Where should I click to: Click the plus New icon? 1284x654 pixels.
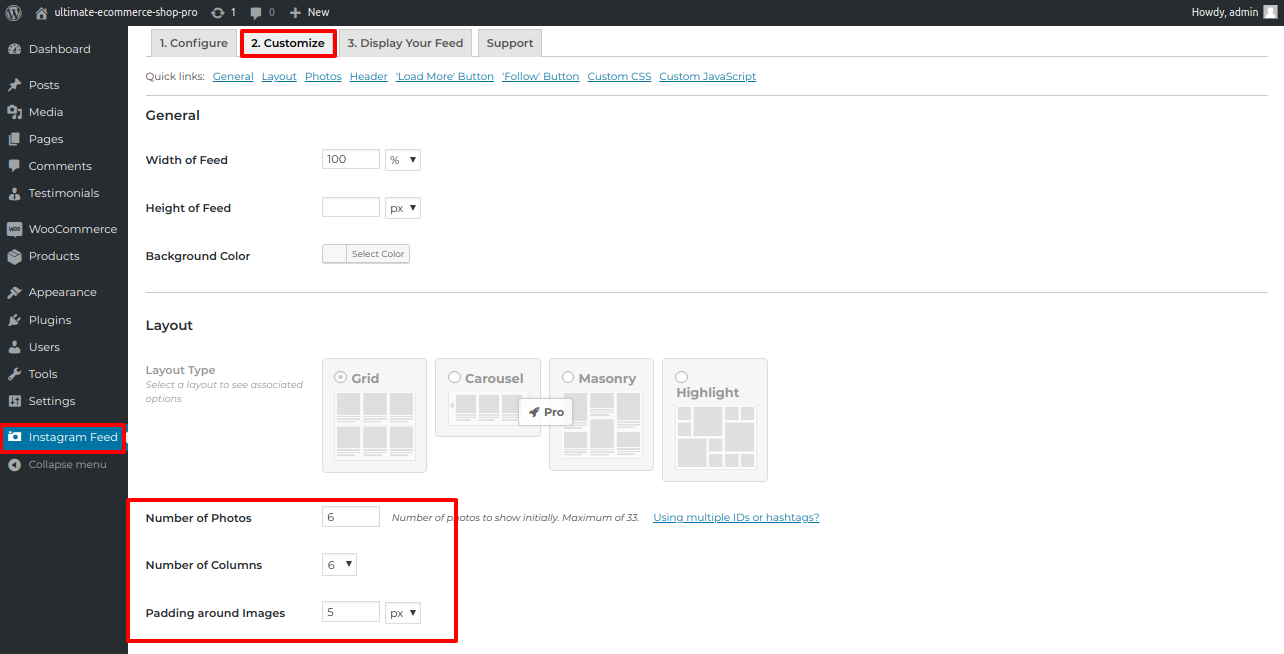(x=295, y=12)
